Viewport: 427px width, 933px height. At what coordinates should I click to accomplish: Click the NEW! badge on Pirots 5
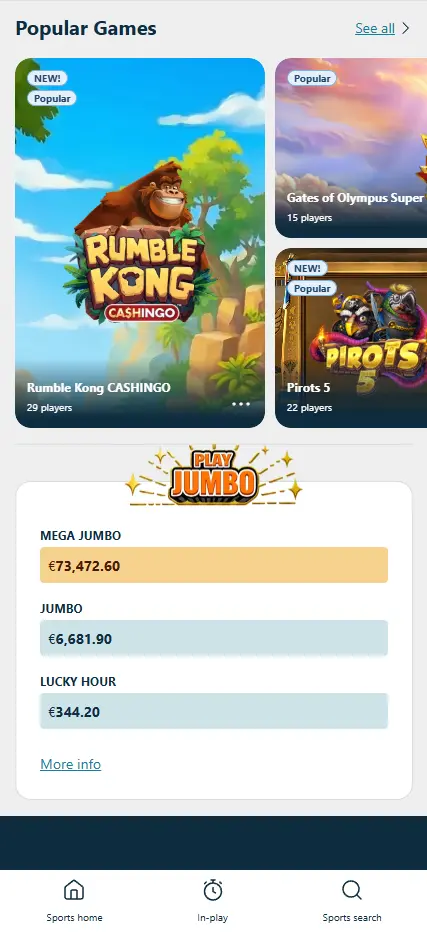(x=307, y=268)
